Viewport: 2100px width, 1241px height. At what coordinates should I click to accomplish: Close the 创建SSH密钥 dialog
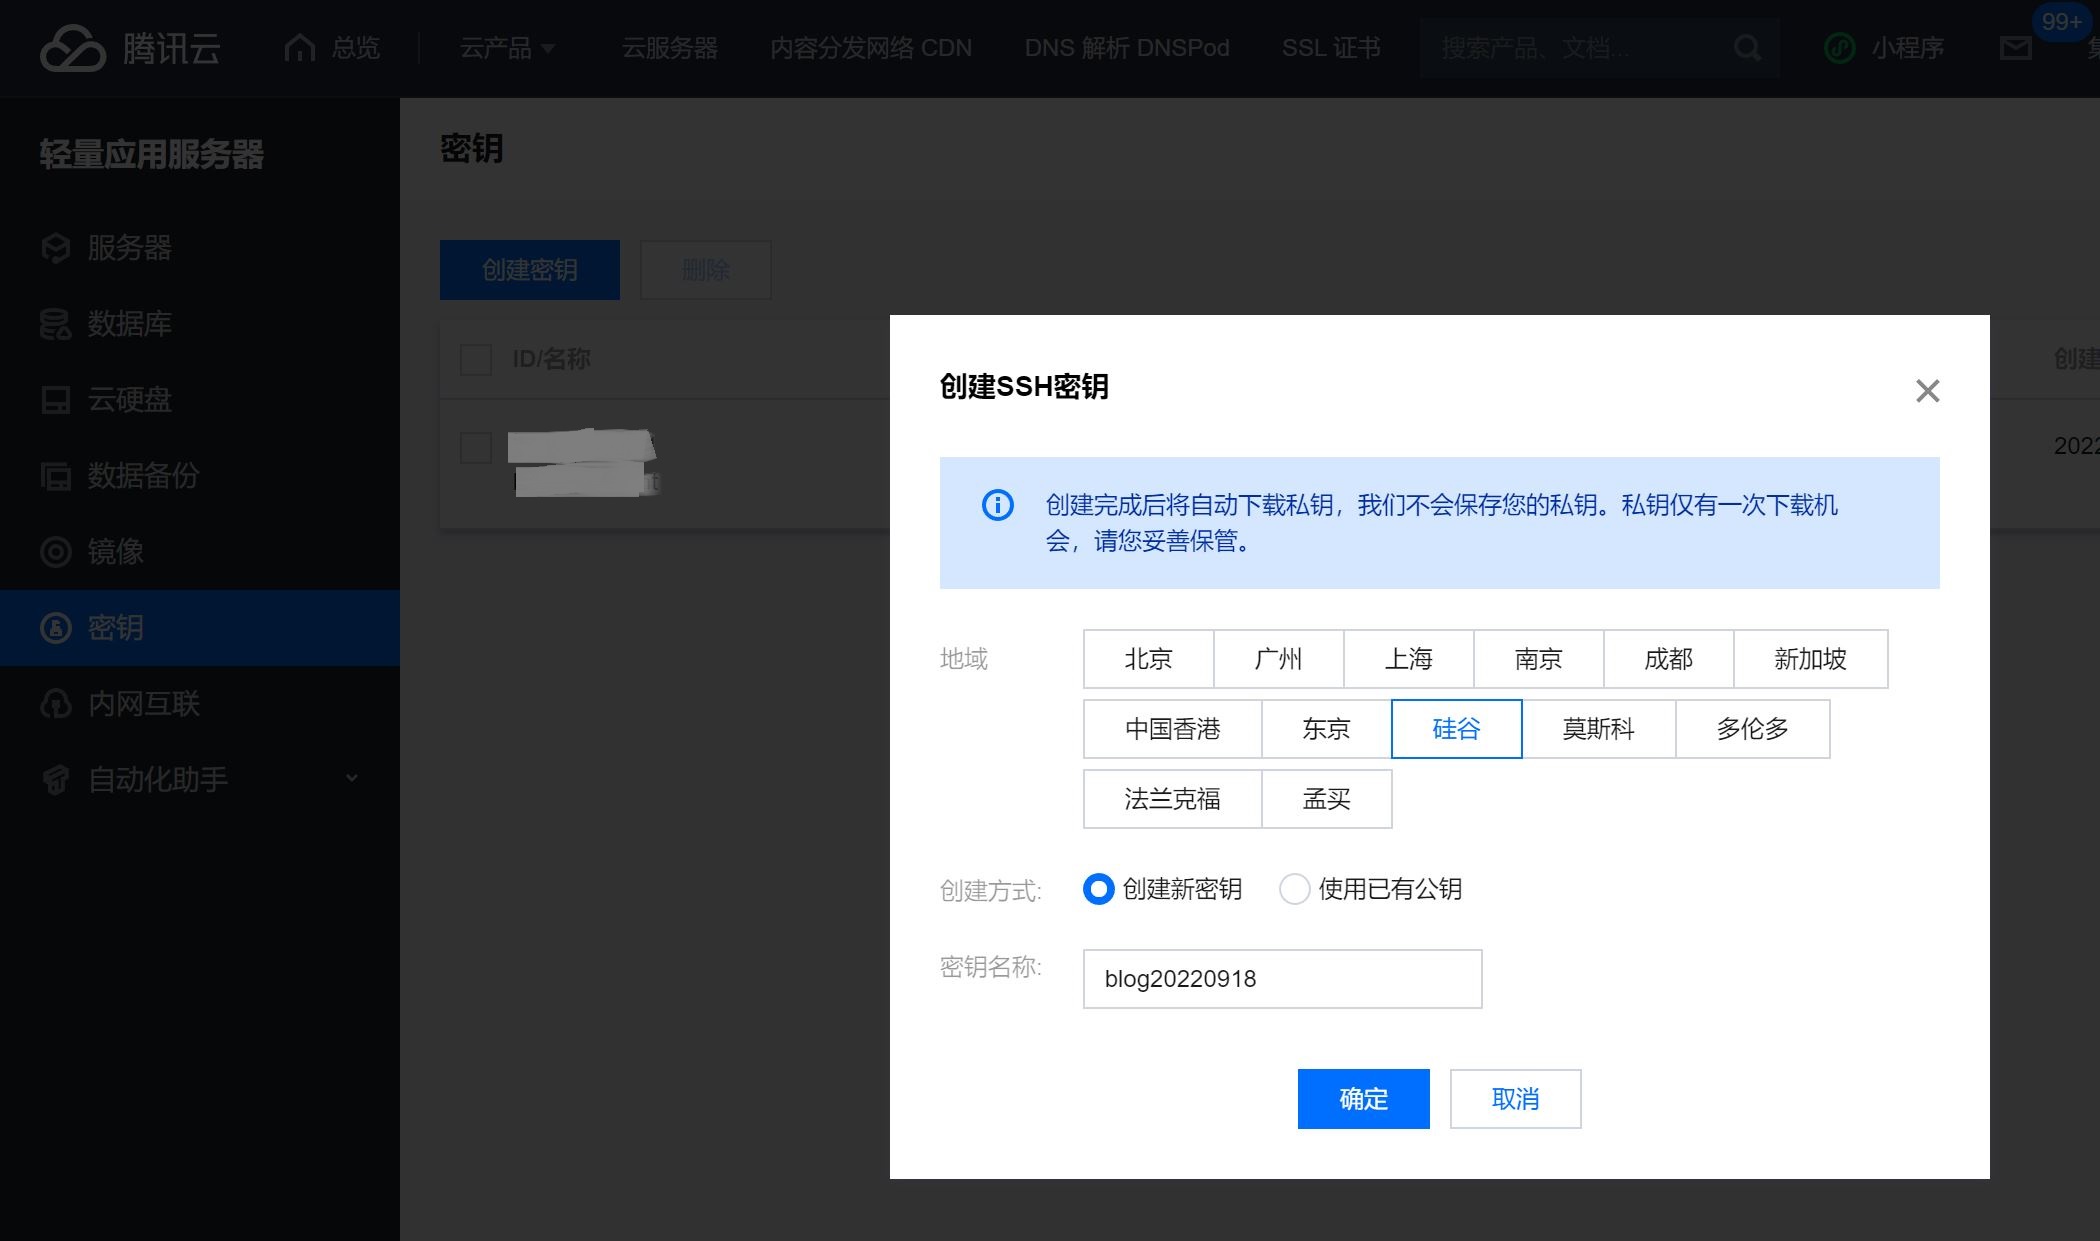(1927, 390)
